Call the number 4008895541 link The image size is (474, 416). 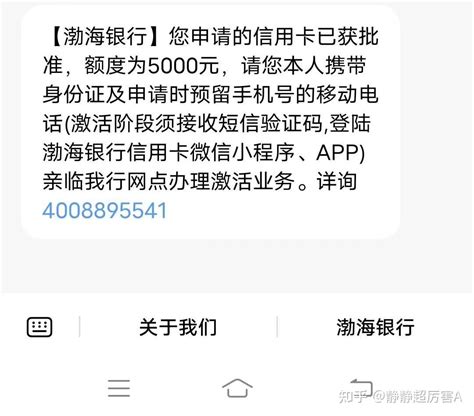(x=104, y=211)
